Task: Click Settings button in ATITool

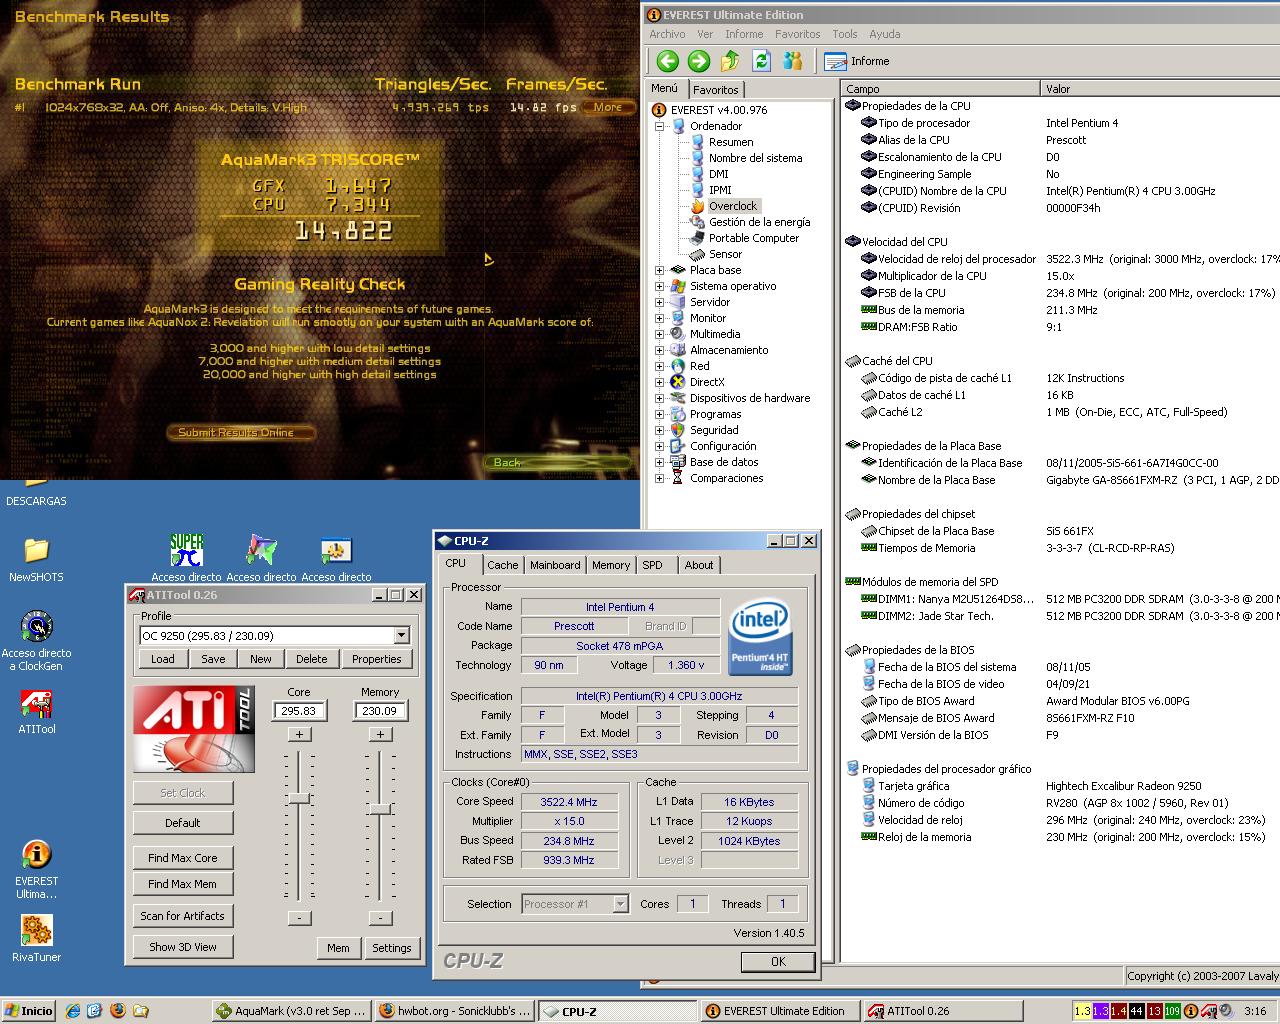Action: 392,948
